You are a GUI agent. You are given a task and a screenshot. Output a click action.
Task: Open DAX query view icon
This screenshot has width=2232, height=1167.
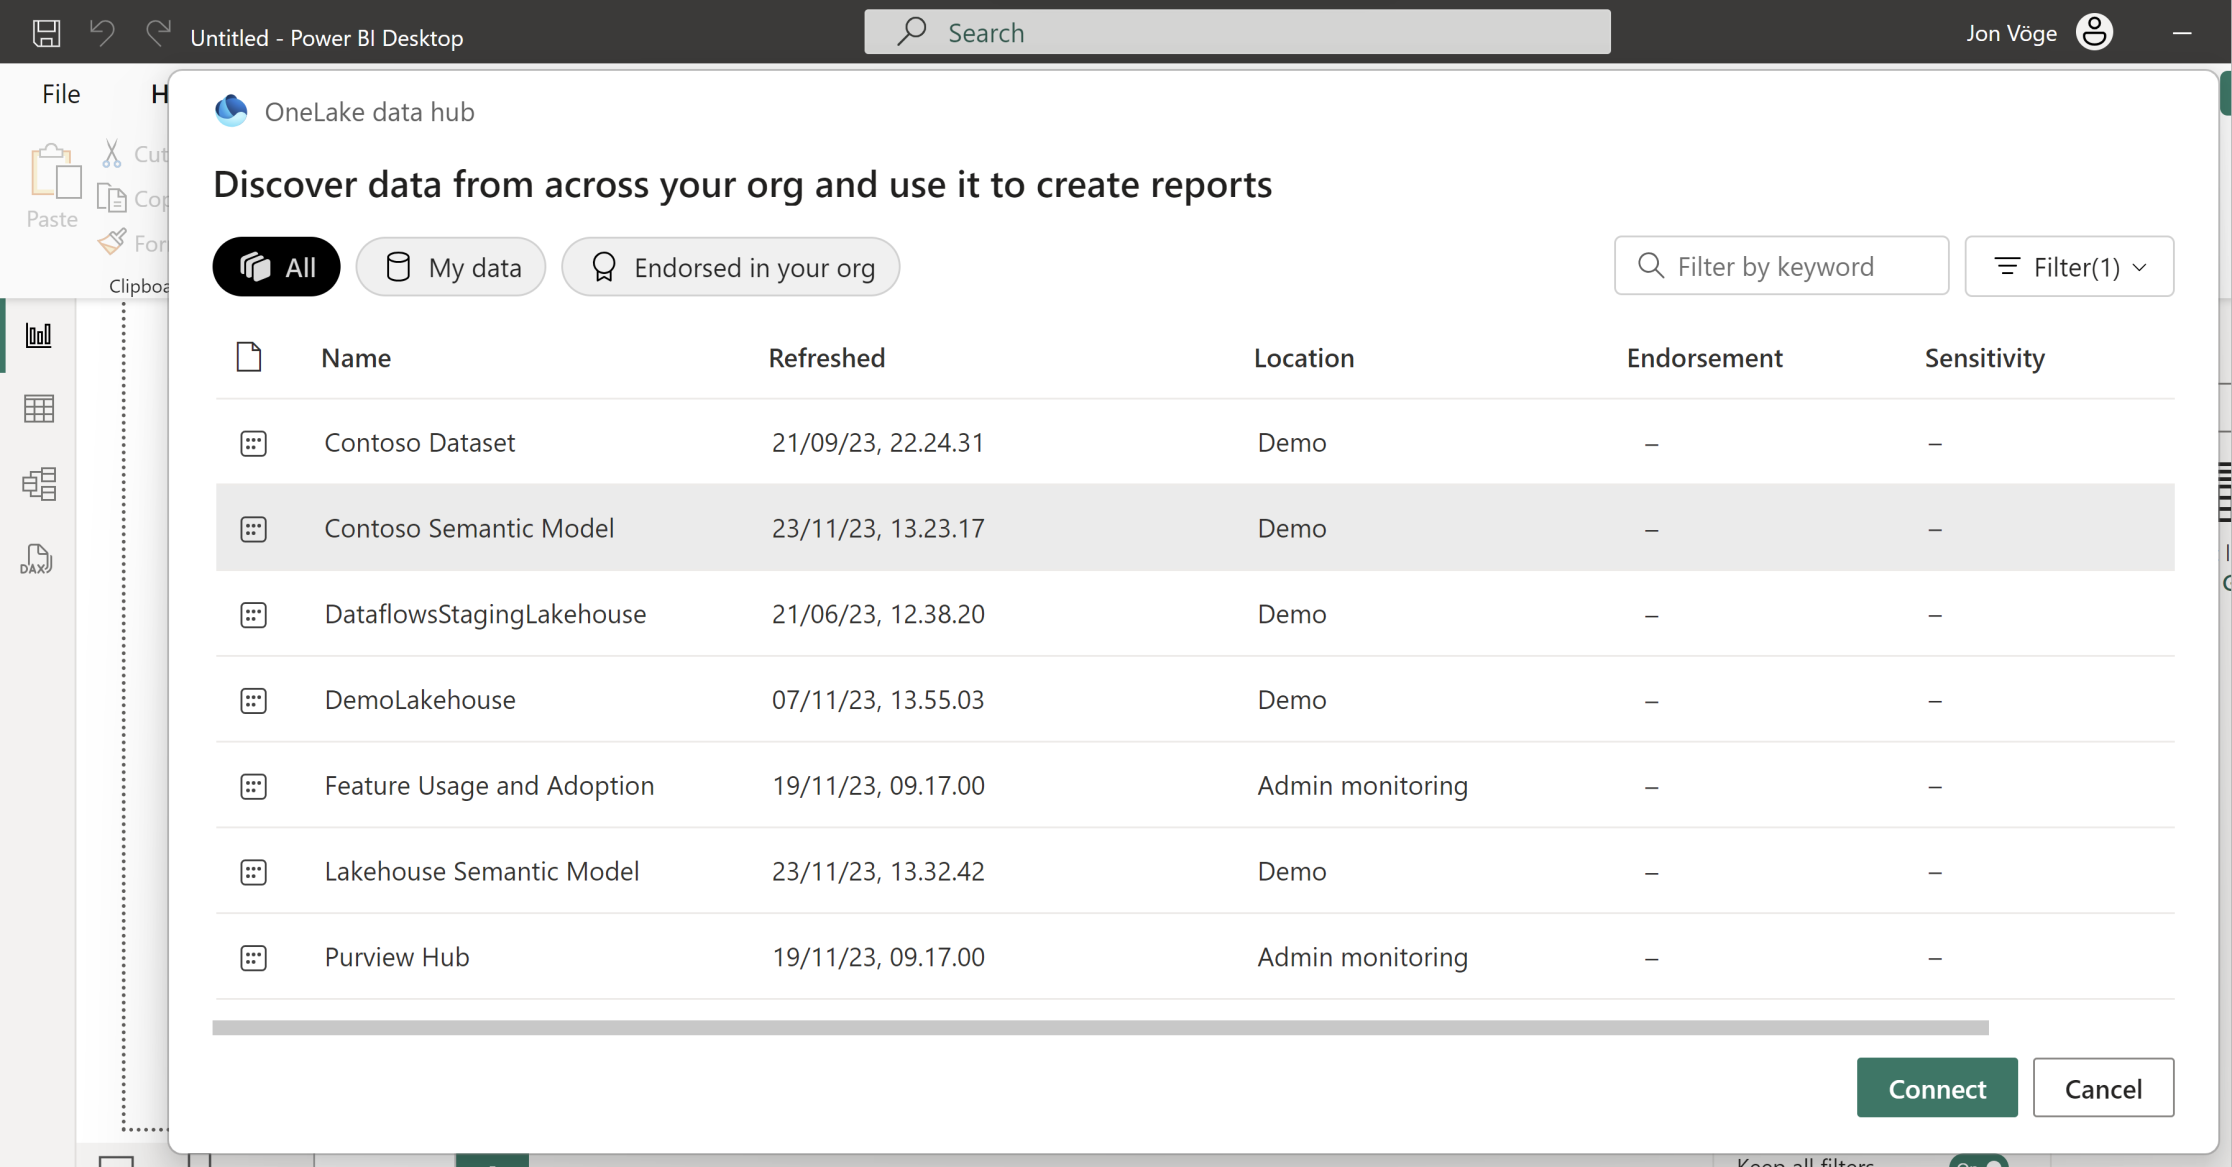click(37, 560)
